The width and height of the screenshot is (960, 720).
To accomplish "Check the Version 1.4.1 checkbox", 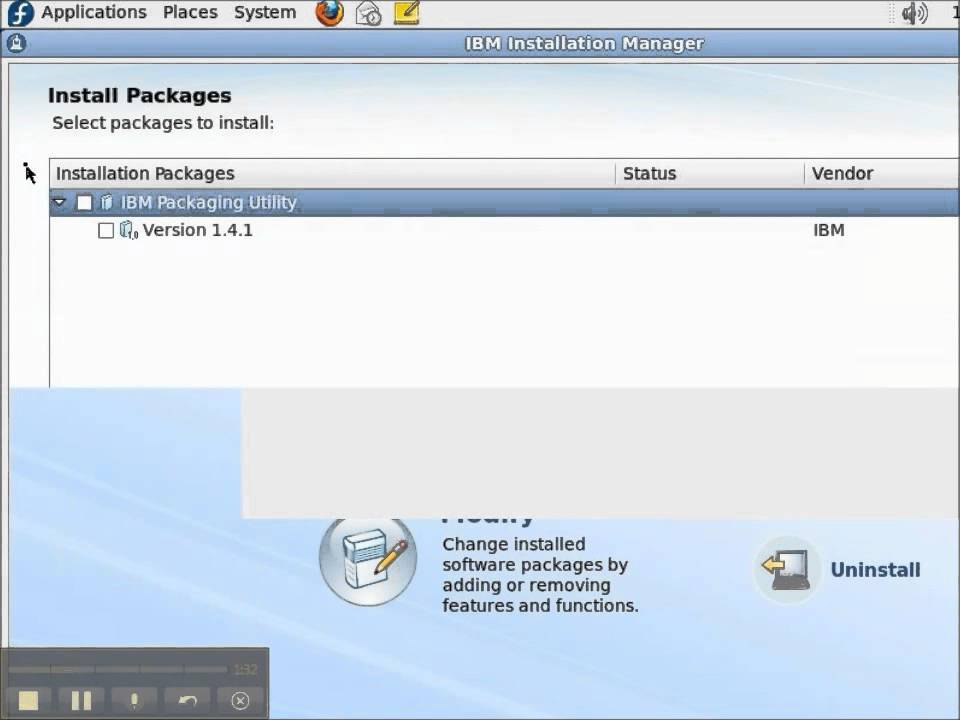I will pos(106,230).
